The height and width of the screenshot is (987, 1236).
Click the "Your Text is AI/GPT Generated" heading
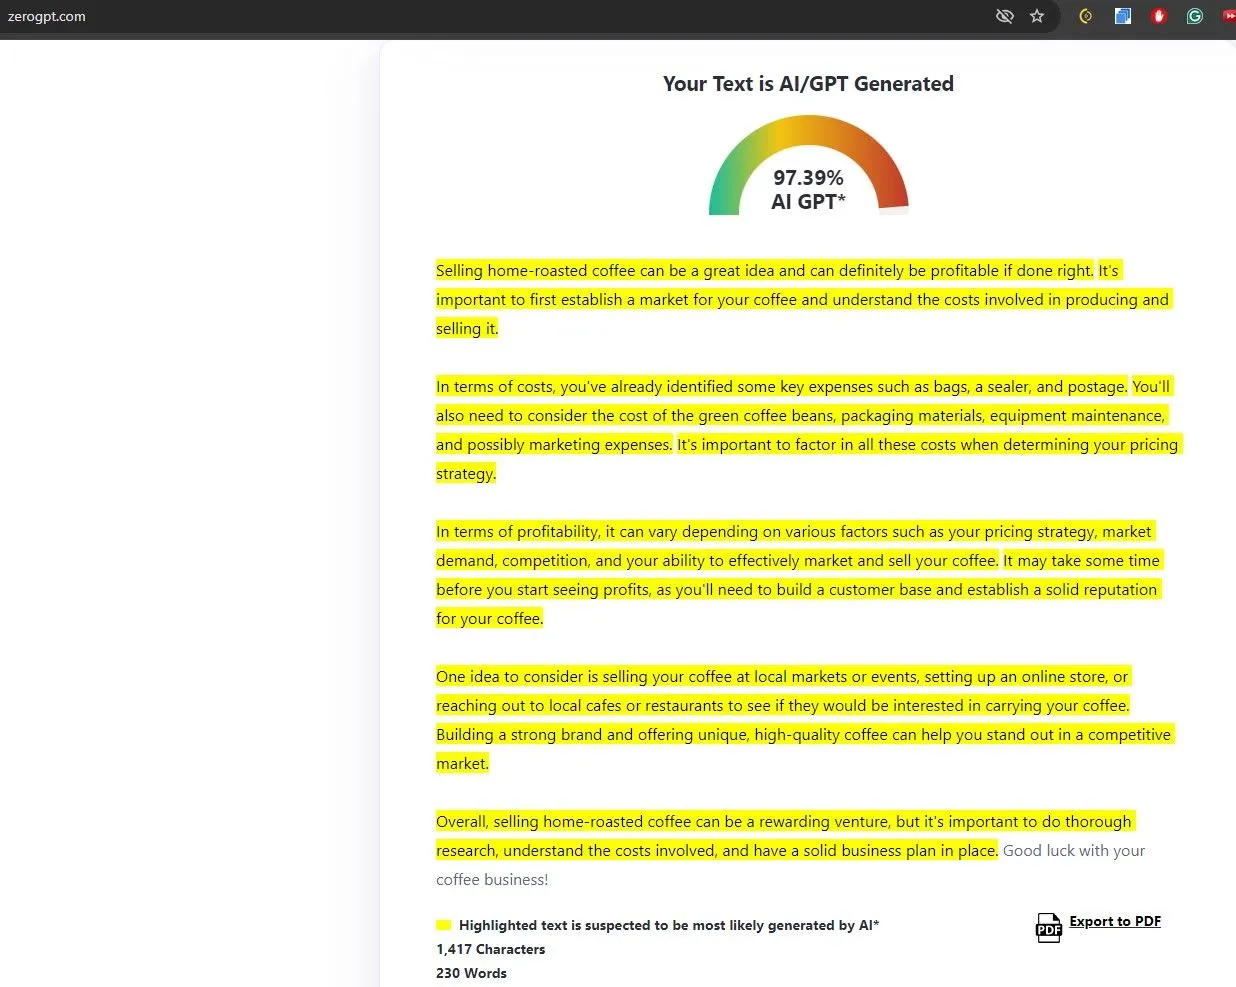pos(808,84)
